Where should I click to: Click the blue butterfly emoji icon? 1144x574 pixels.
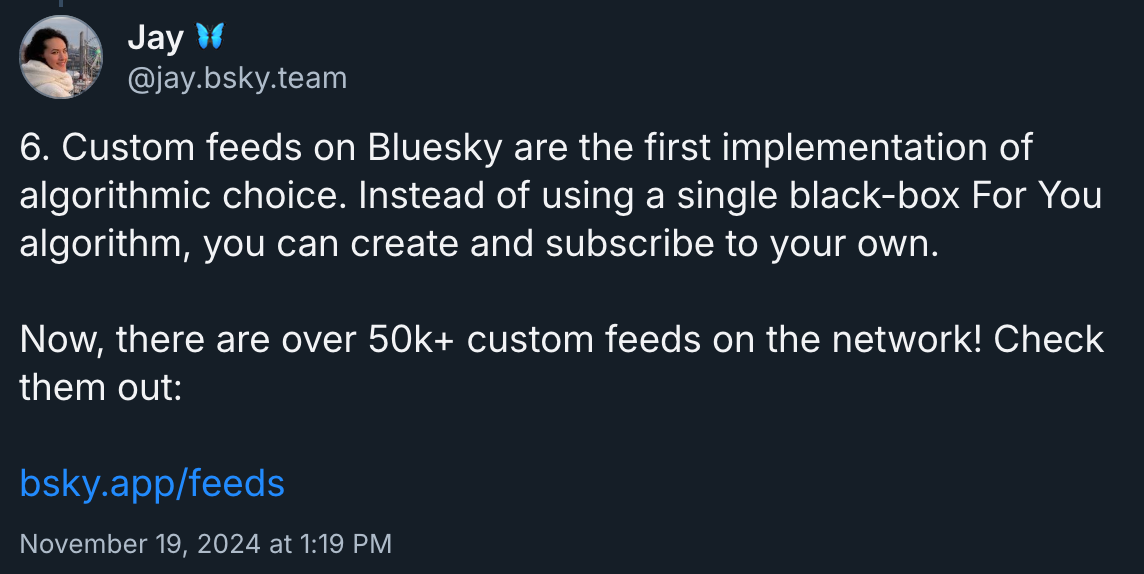point(210,36)
